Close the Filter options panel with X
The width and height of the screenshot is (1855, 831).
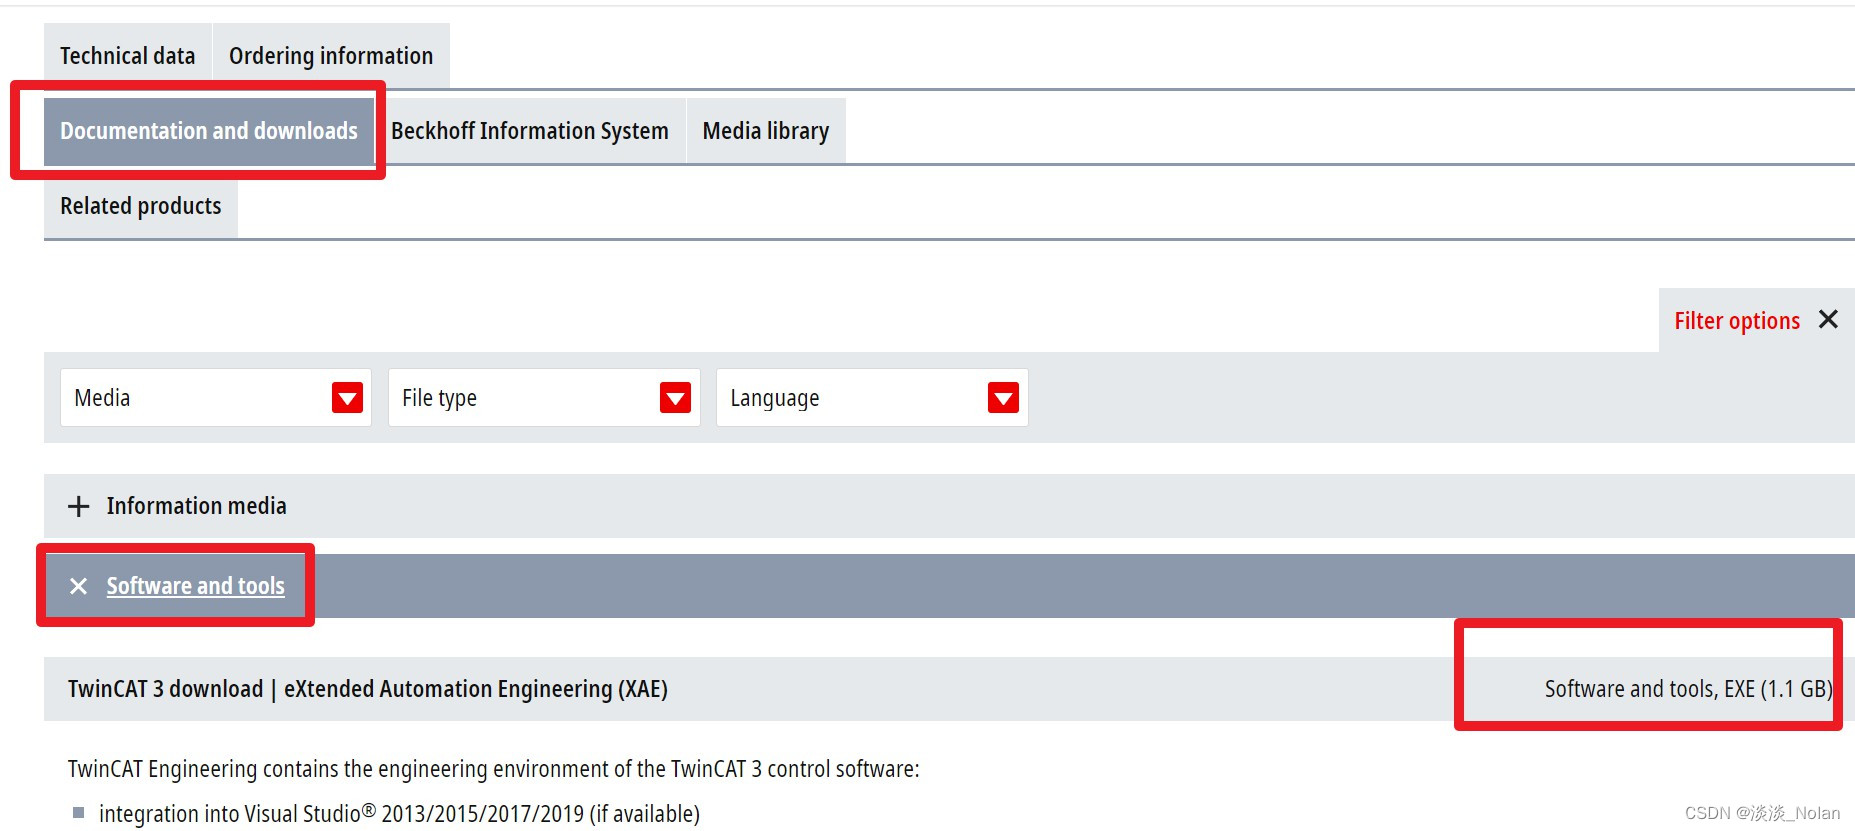click(1828, 320)
